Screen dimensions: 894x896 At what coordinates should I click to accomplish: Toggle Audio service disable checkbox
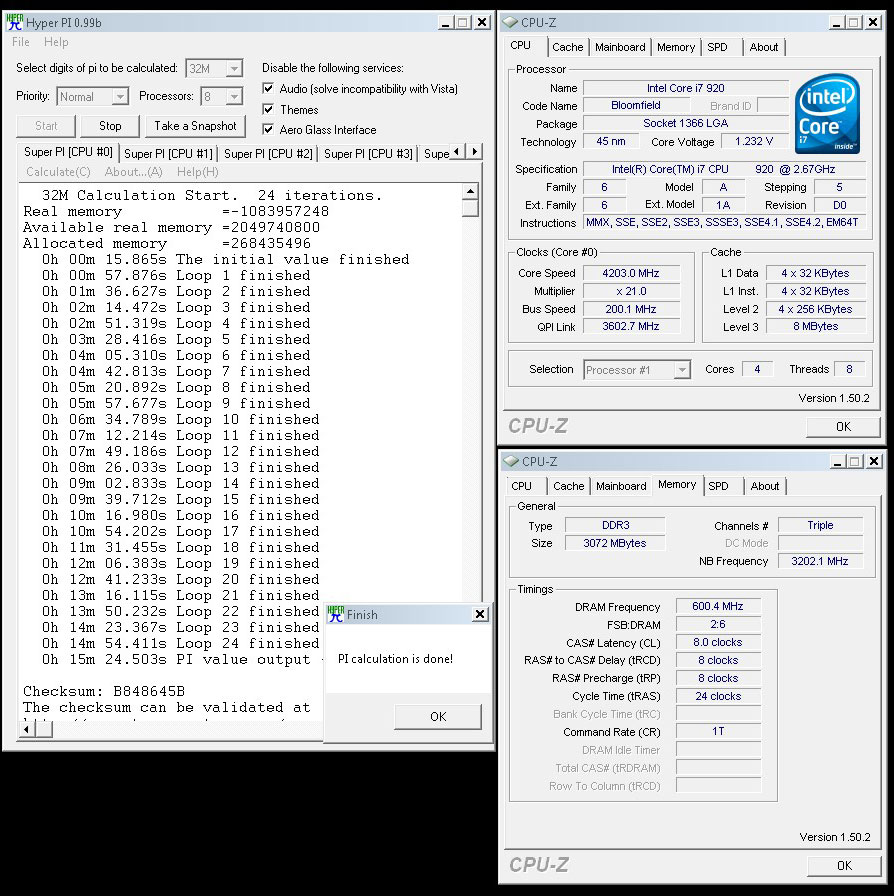click(268, 88)
